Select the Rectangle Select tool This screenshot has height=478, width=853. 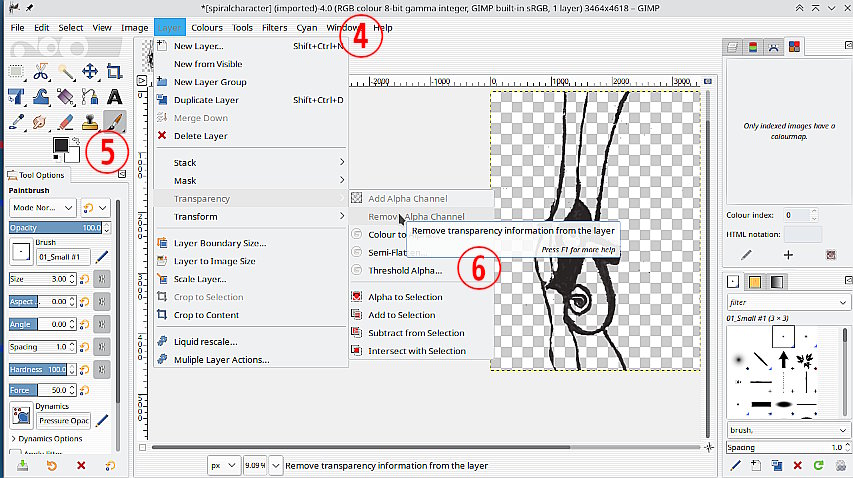tap(16, 71)
